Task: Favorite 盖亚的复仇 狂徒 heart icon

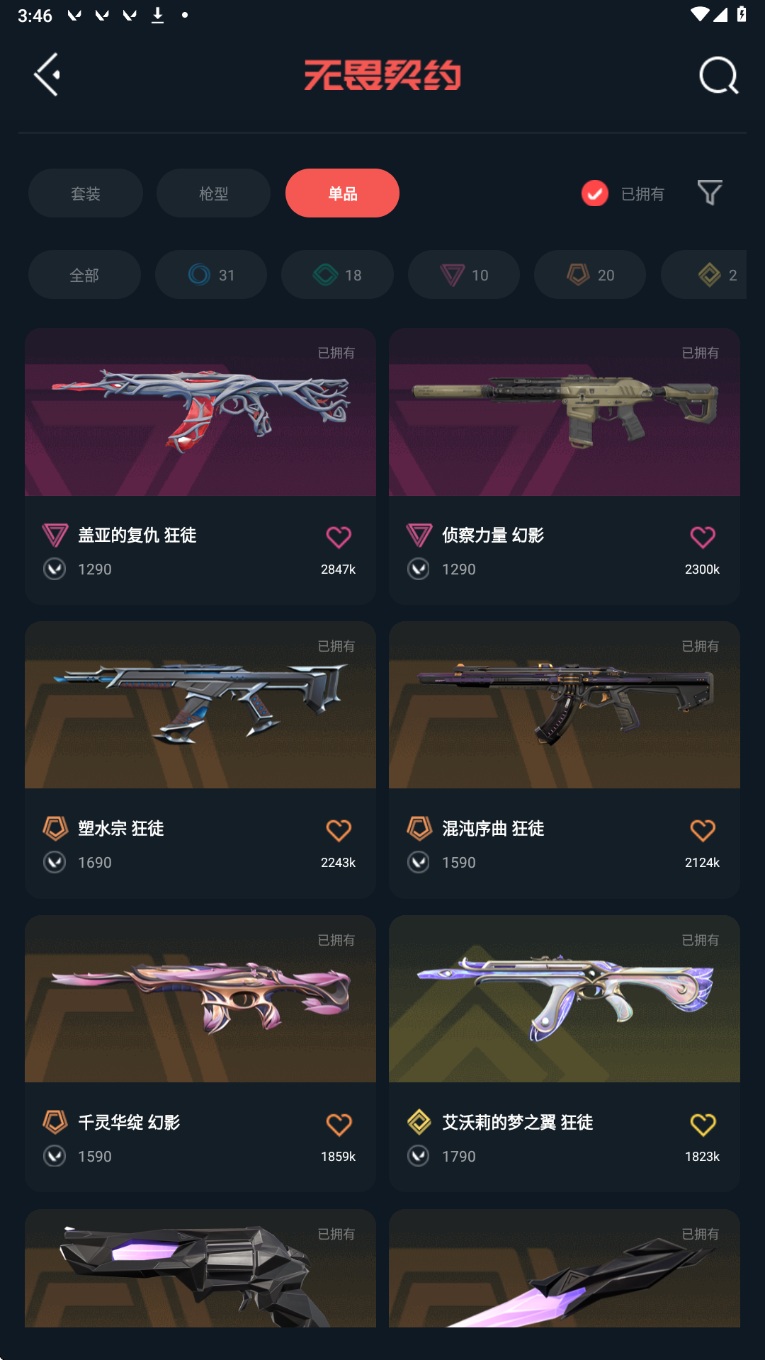Action: [x=339, y=537]
